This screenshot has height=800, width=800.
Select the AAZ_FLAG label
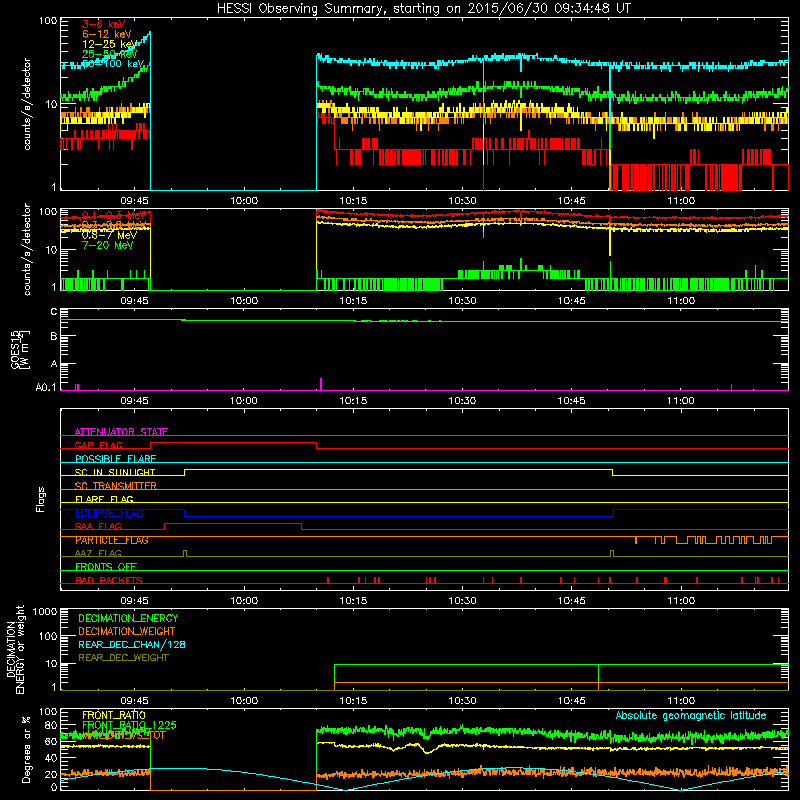point(98,553)
